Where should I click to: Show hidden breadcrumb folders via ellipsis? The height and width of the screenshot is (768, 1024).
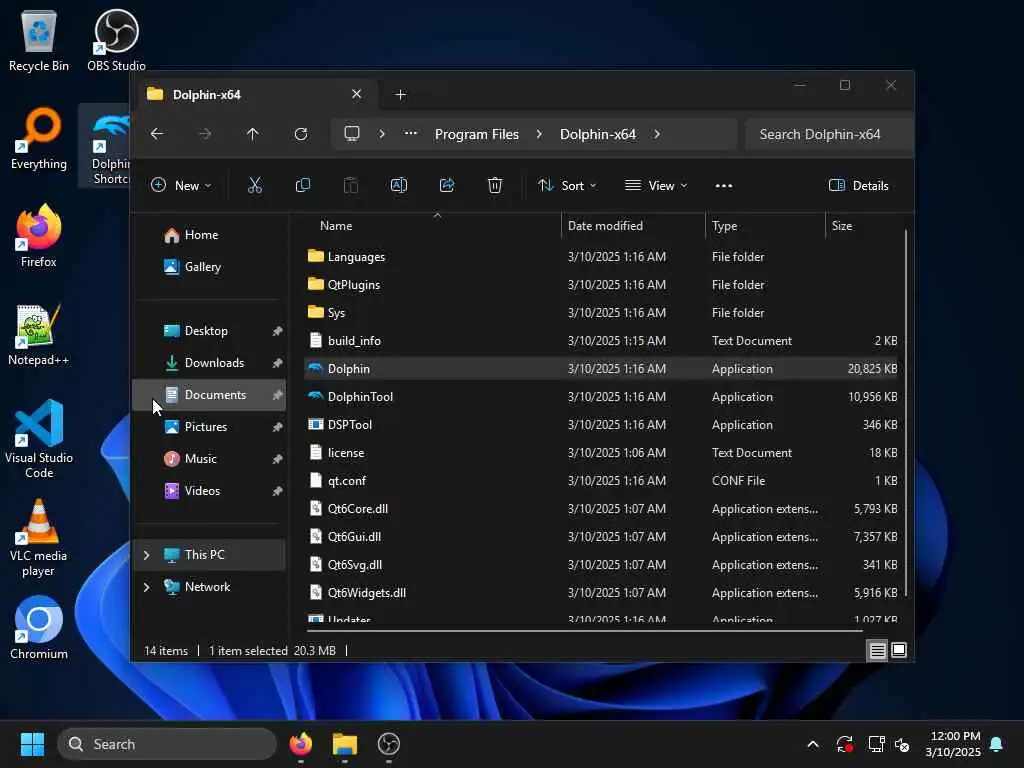(410, 133)
